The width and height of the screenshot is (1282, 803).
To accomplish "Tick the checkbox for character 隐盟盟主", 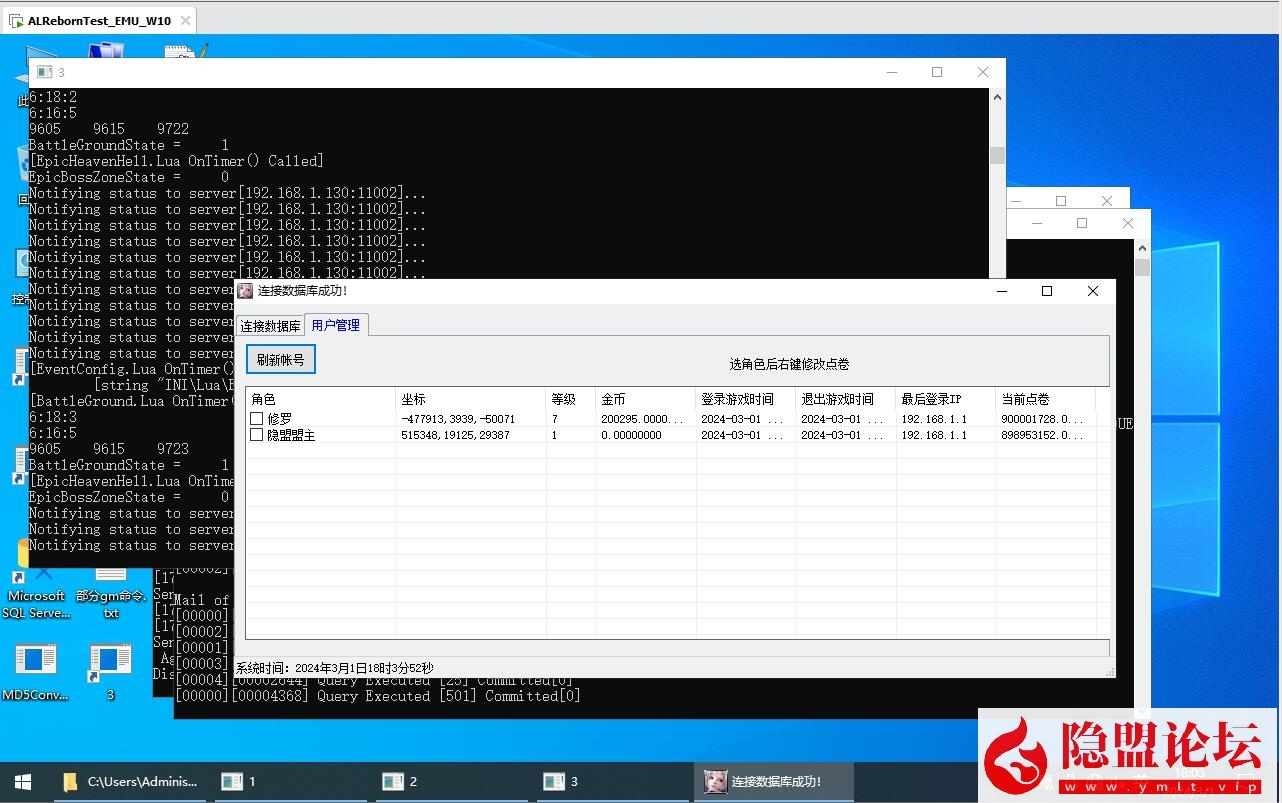I will 257,435.
